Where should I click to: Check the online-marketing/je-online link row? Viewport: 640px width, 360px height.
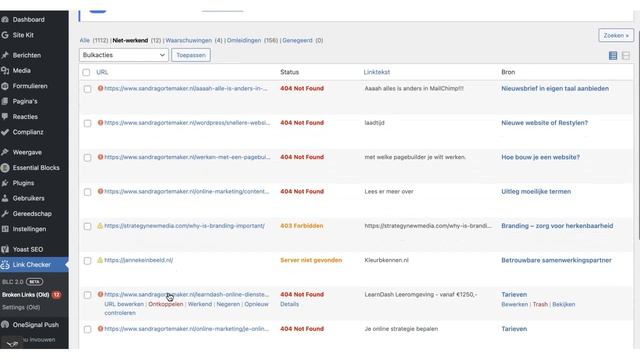tap(87, 329)
